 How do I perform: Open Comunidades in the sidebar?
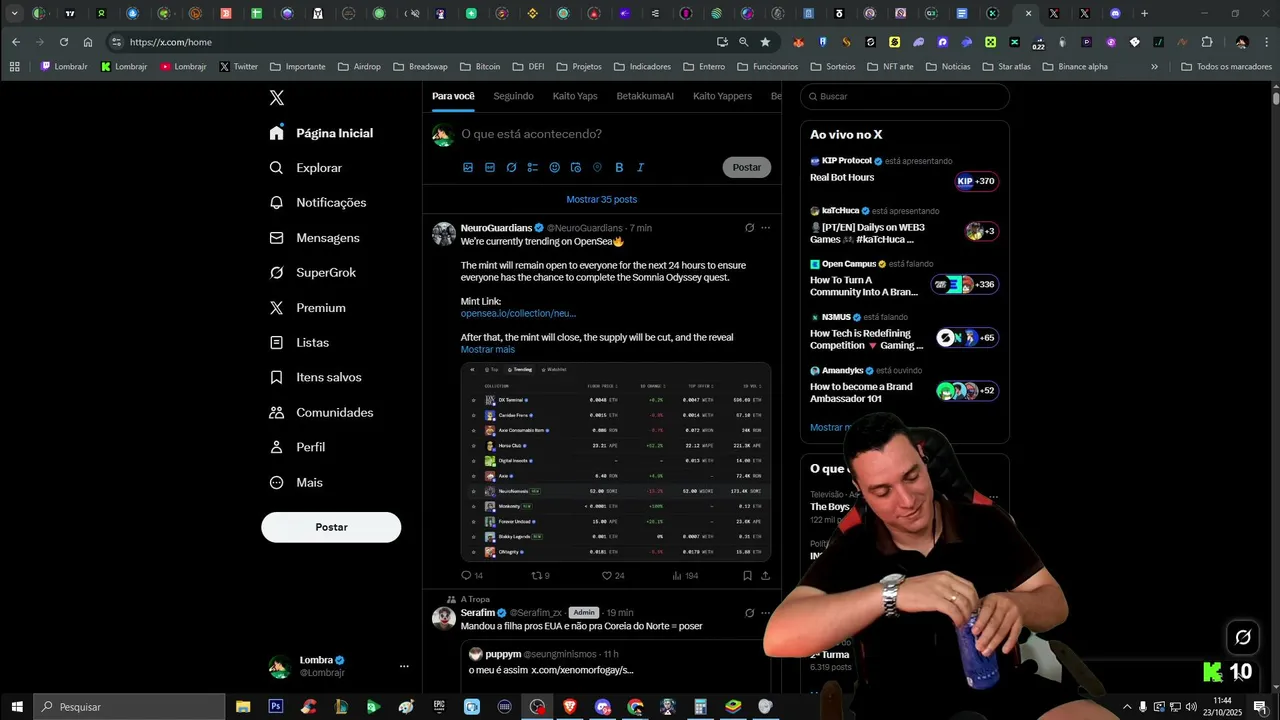tap(321, 412)
